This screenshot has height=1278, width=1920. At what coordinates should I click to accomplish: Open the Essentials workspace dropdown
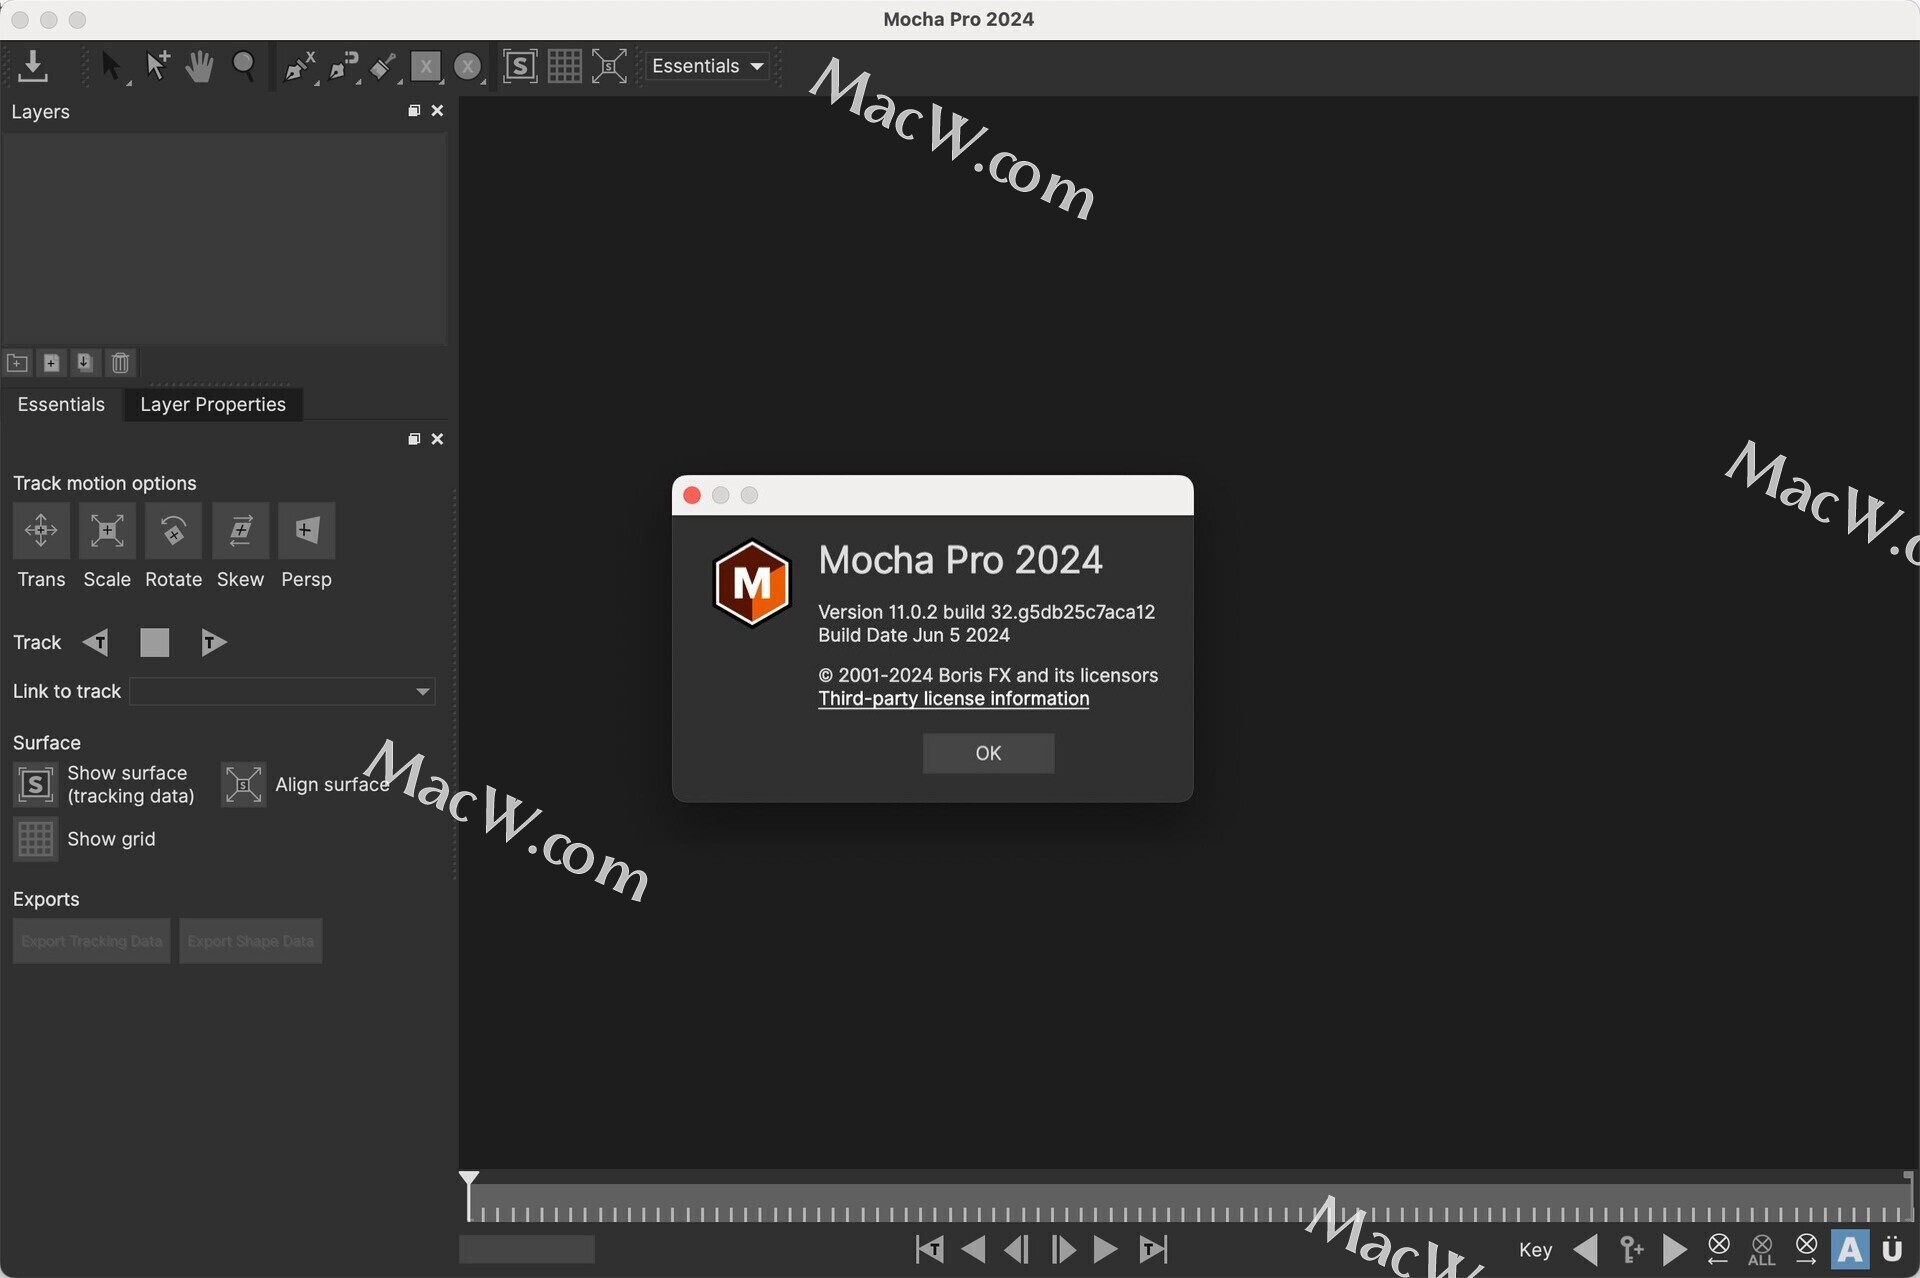pos(707,66)
